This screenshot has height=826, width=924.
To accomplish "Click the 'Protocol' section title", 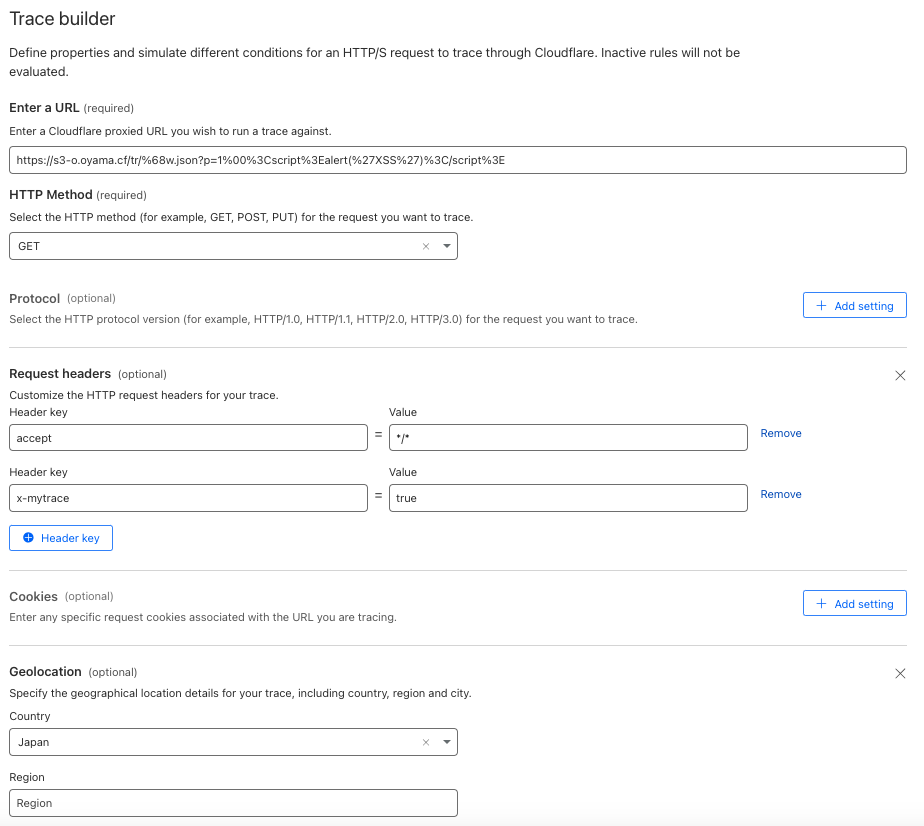I will coord(35,298).
